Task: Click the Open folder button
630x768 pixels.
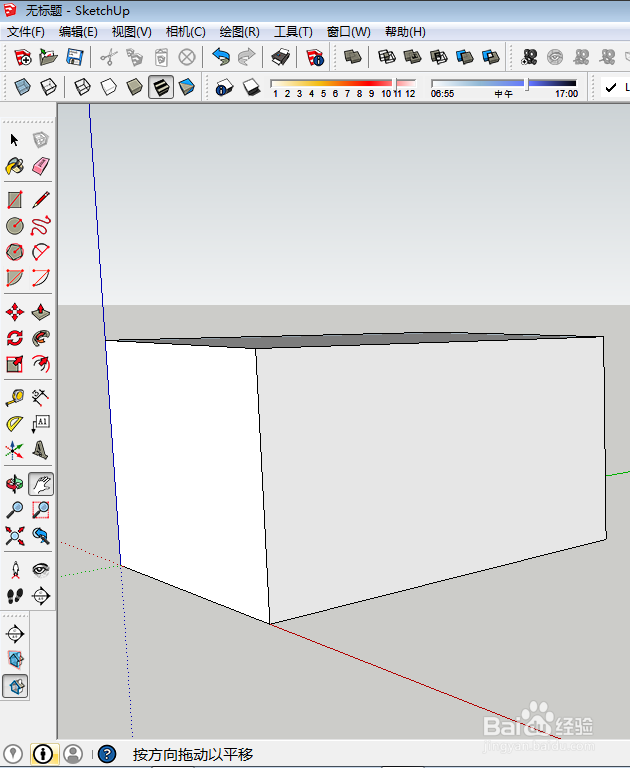Action: (48, 57)
